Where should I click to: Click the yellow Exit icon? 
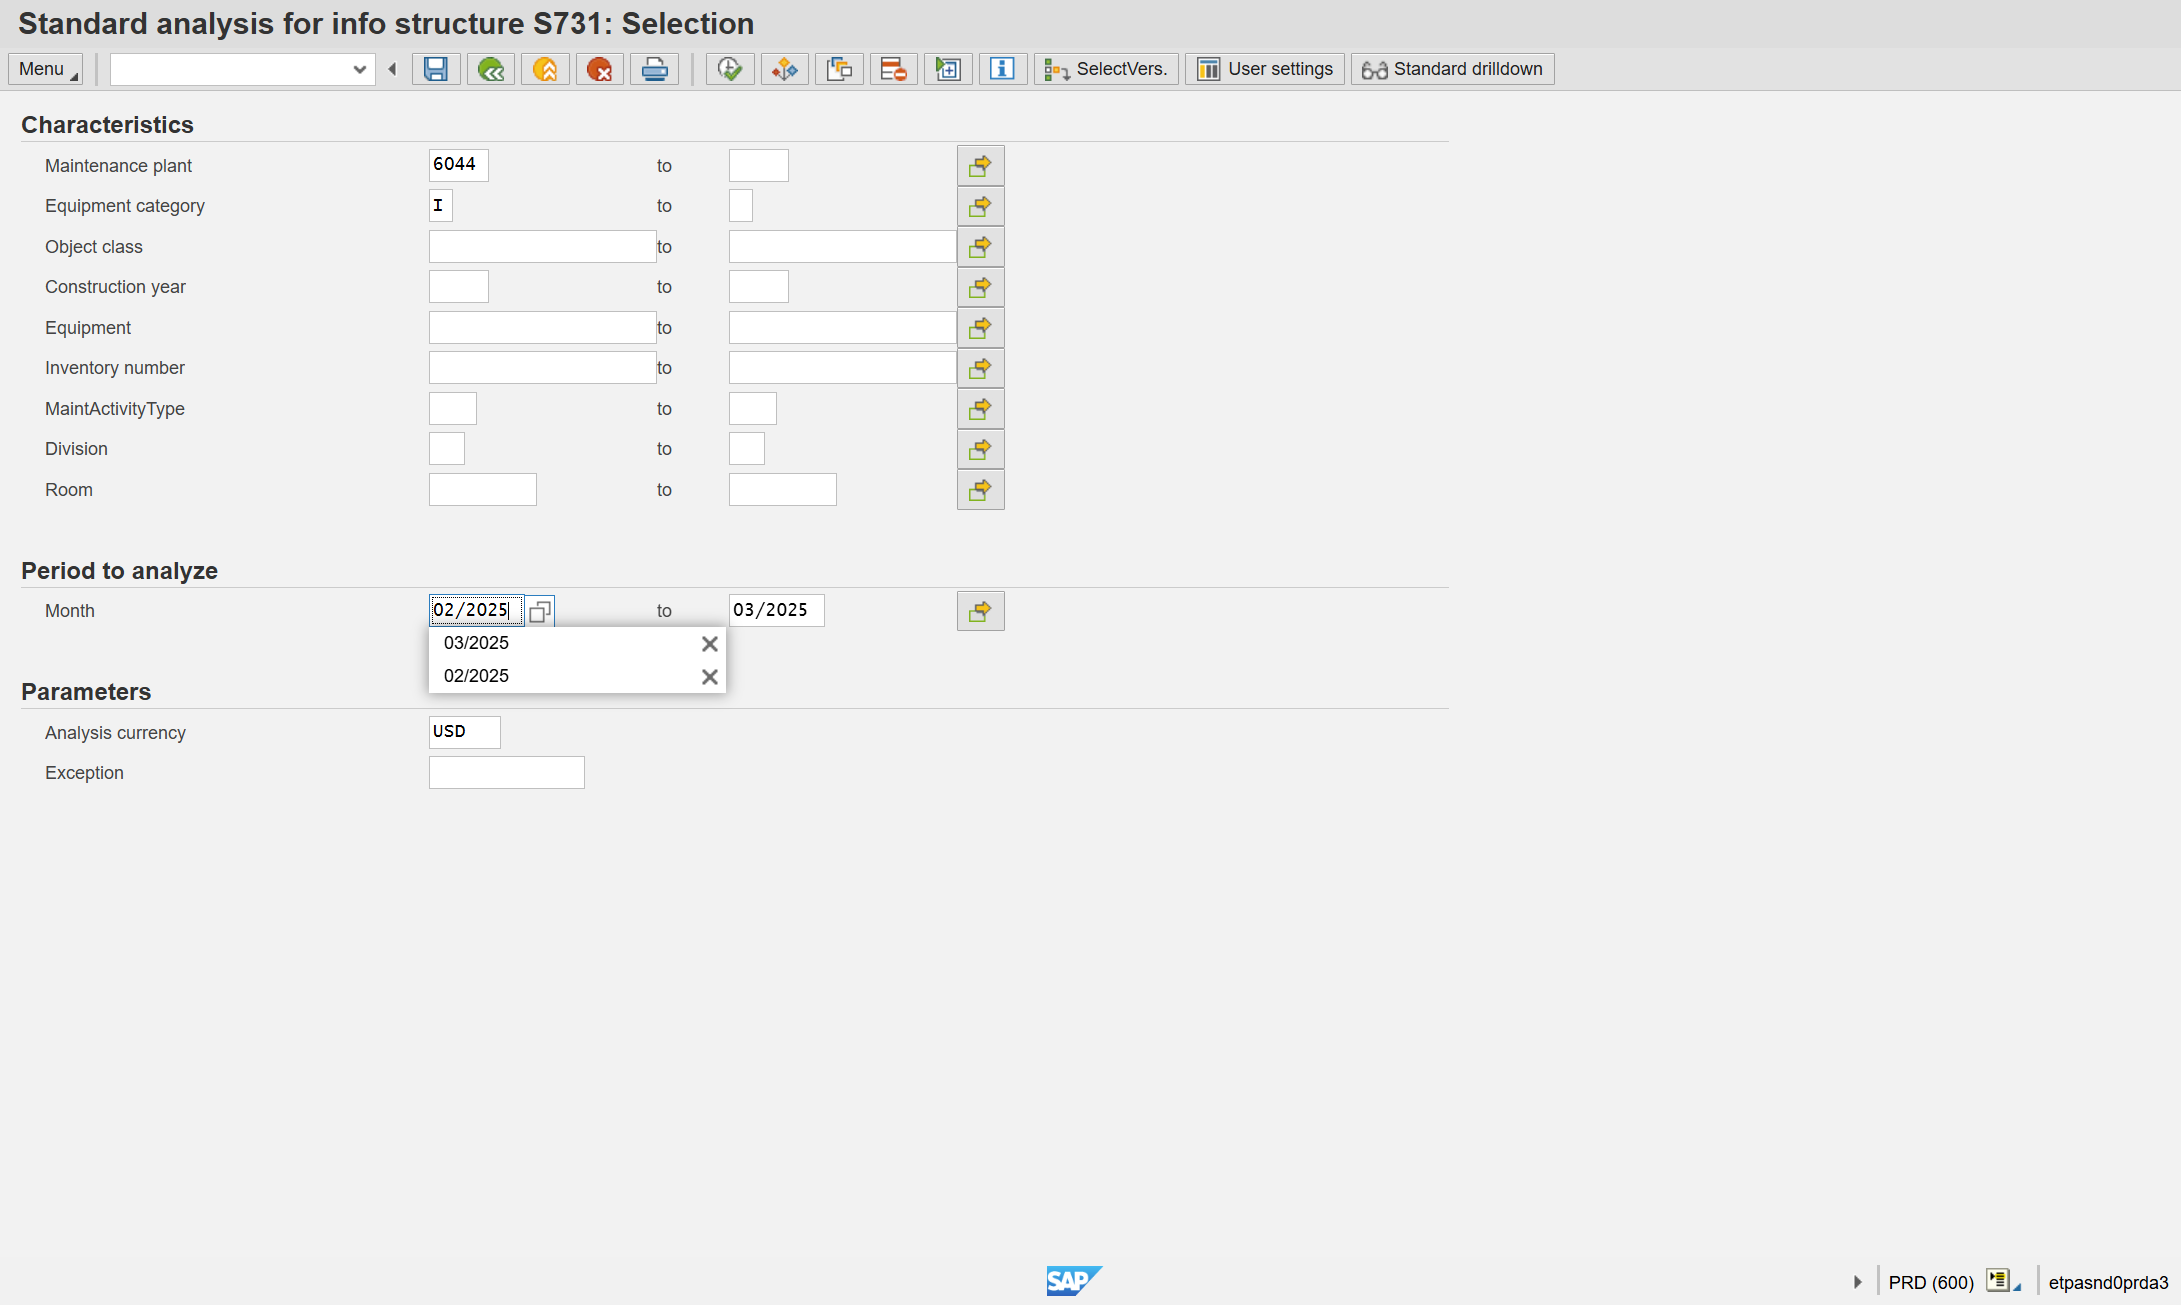545,69
